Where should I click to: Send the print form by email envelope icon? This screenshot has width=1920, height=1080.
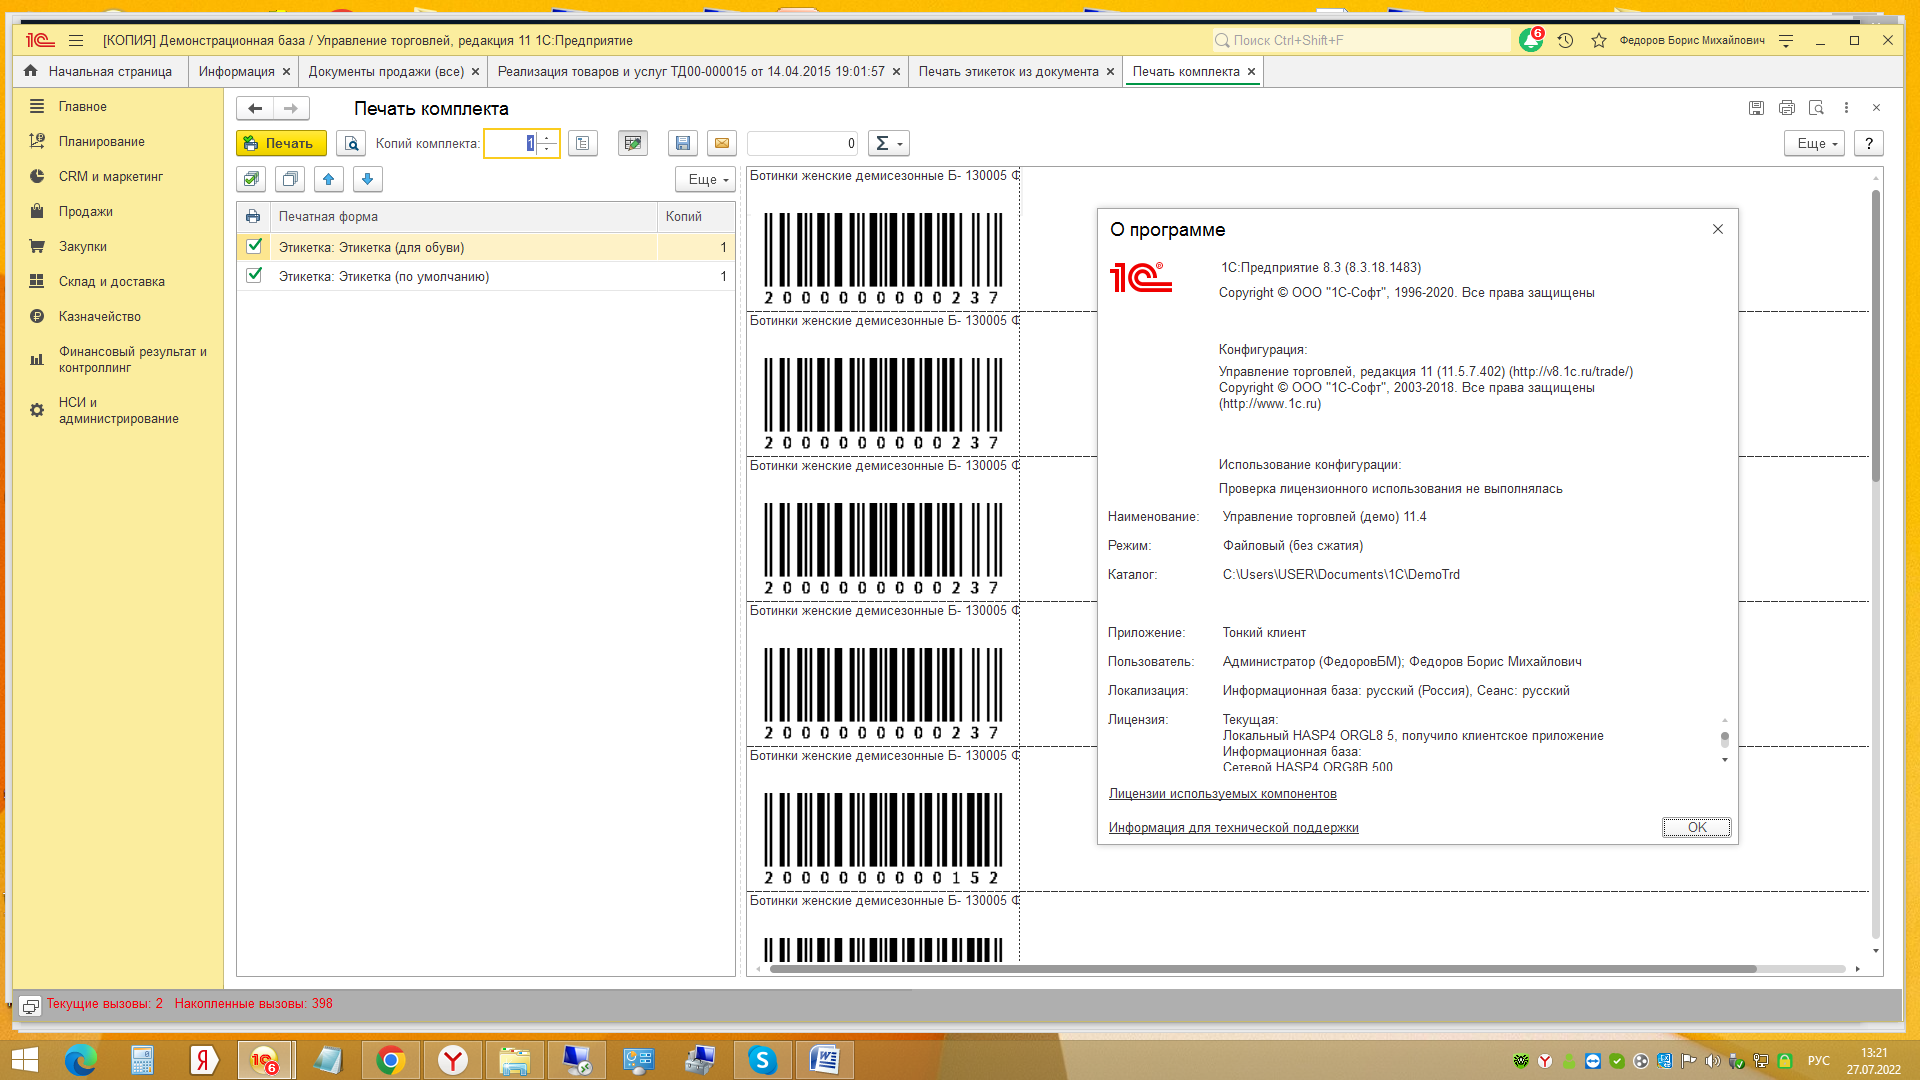click(x=722, y=143)
